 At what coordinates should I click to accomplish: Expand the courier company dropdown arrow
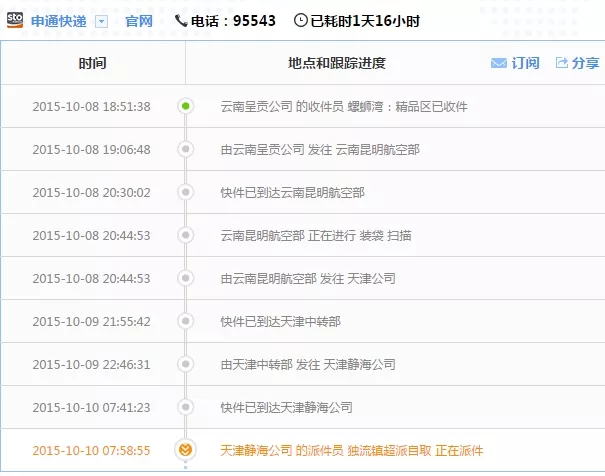pos(101,22)
